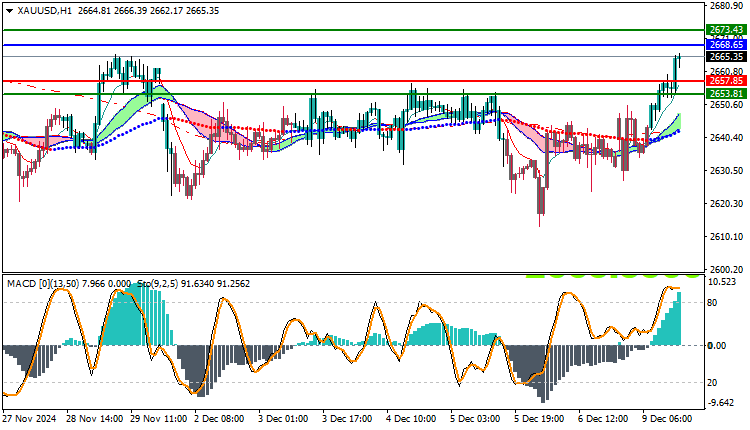Click the 2600.20 price axis value

[x=727, y=270]
